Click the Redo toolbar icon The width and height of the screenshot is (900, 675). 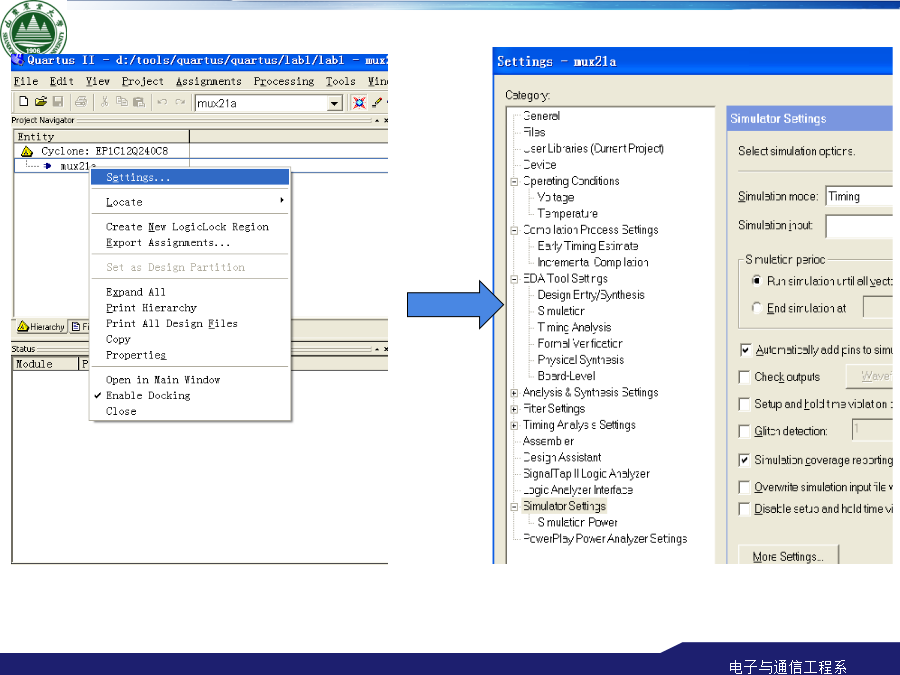point(180,102)
